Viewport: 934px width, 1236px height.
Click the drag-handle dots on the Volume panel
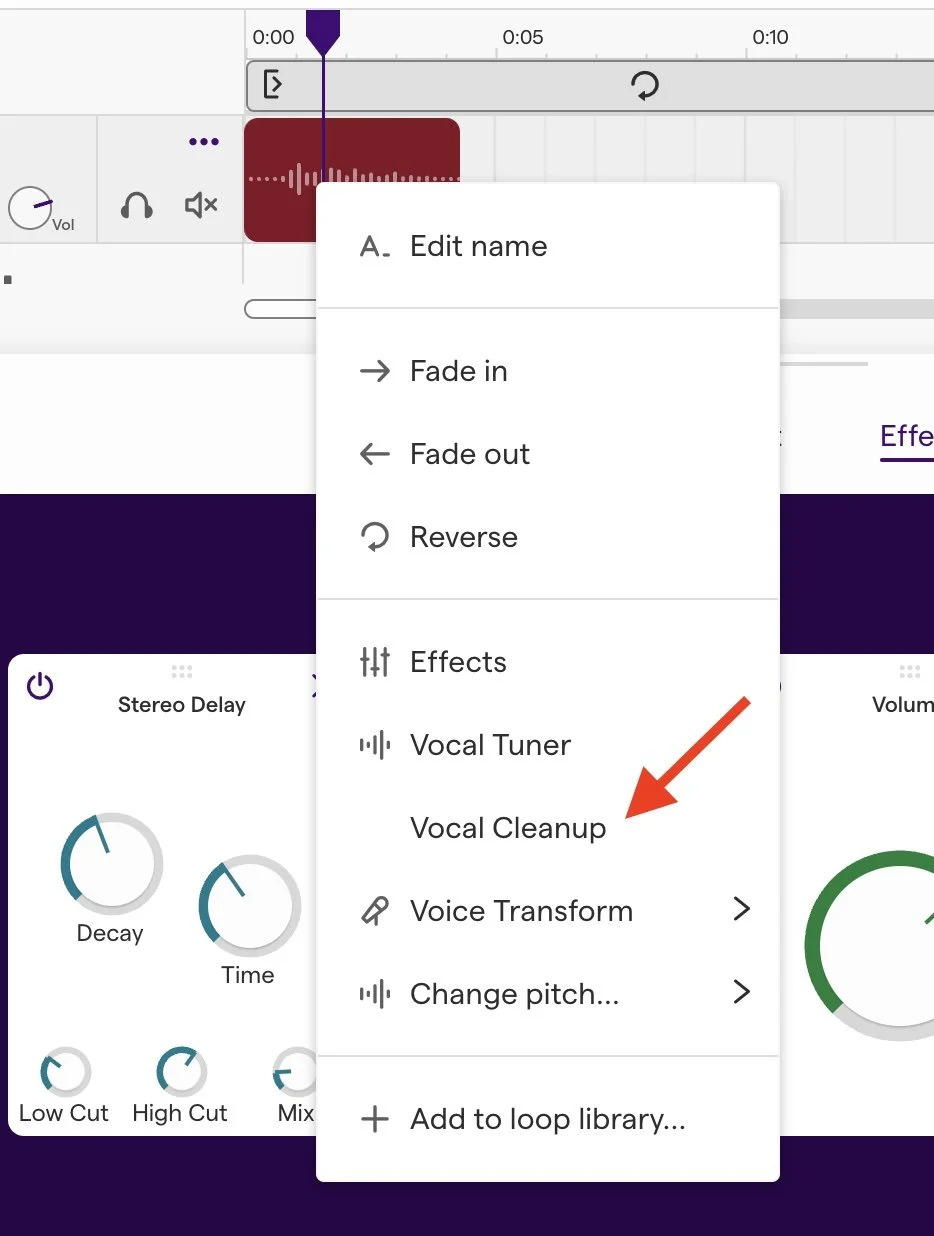pos(908,673)
